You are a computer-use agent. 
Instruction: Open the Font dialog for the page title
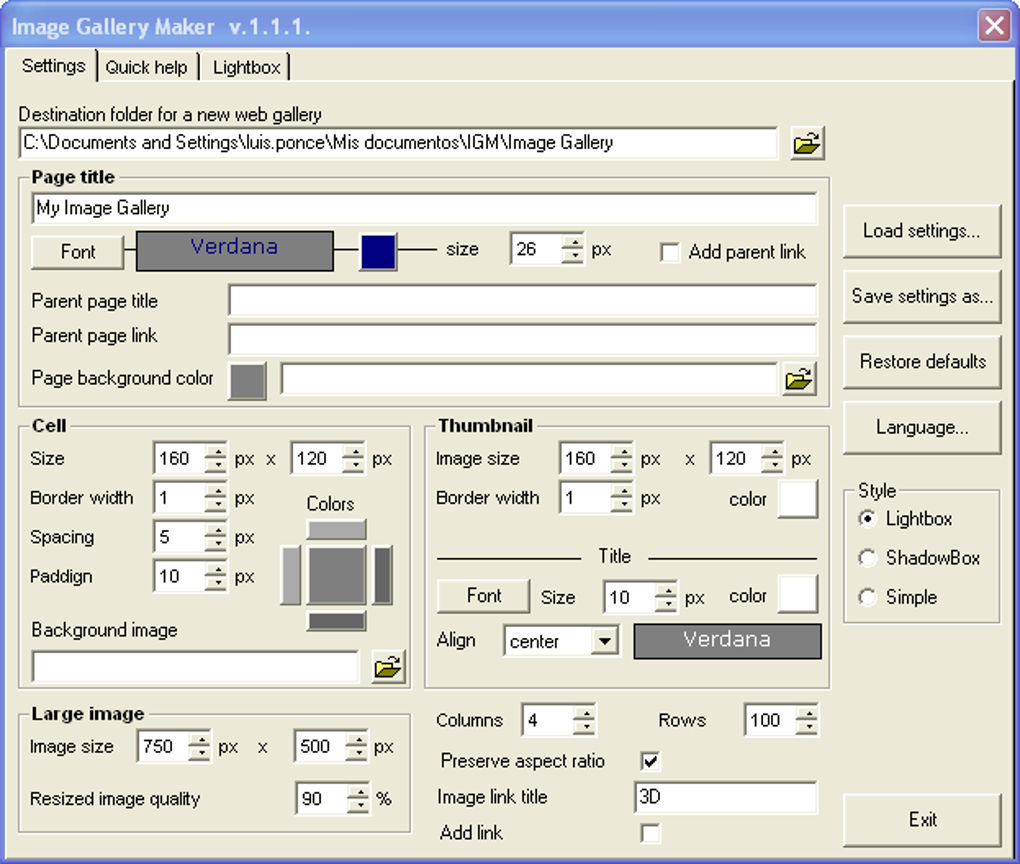(76, 252)
